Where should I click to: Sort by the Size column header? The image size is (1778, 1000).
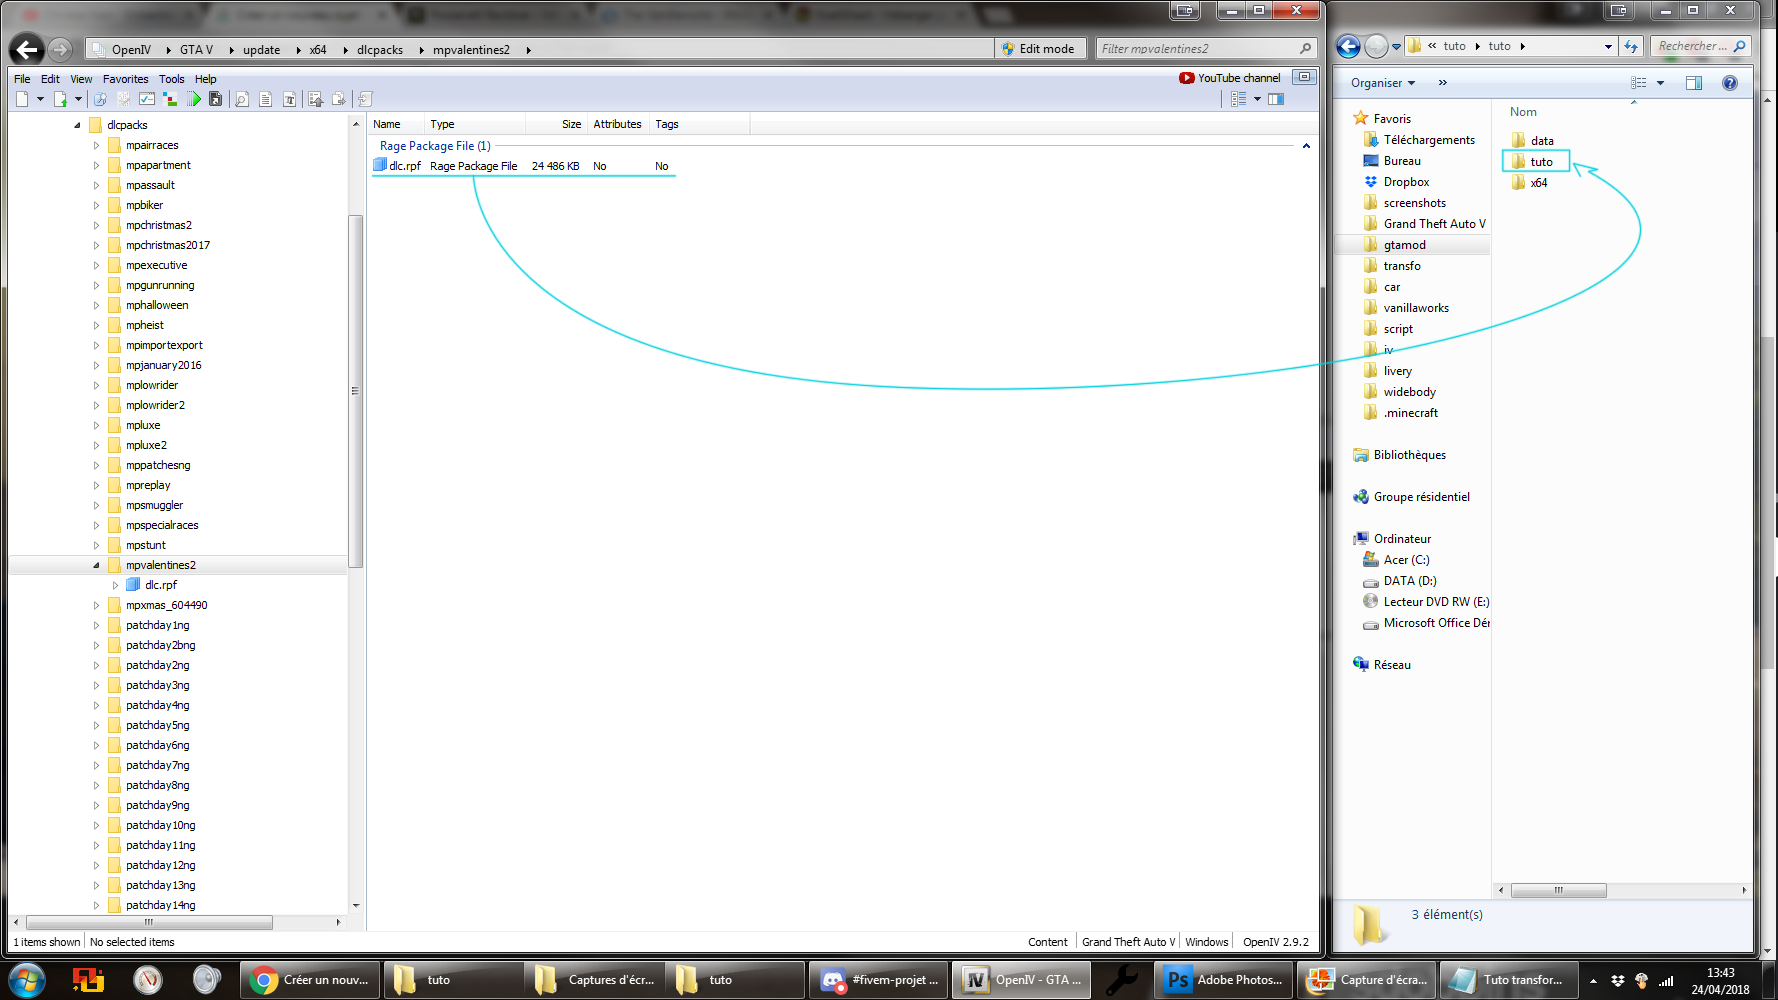(x=558, y=124)
